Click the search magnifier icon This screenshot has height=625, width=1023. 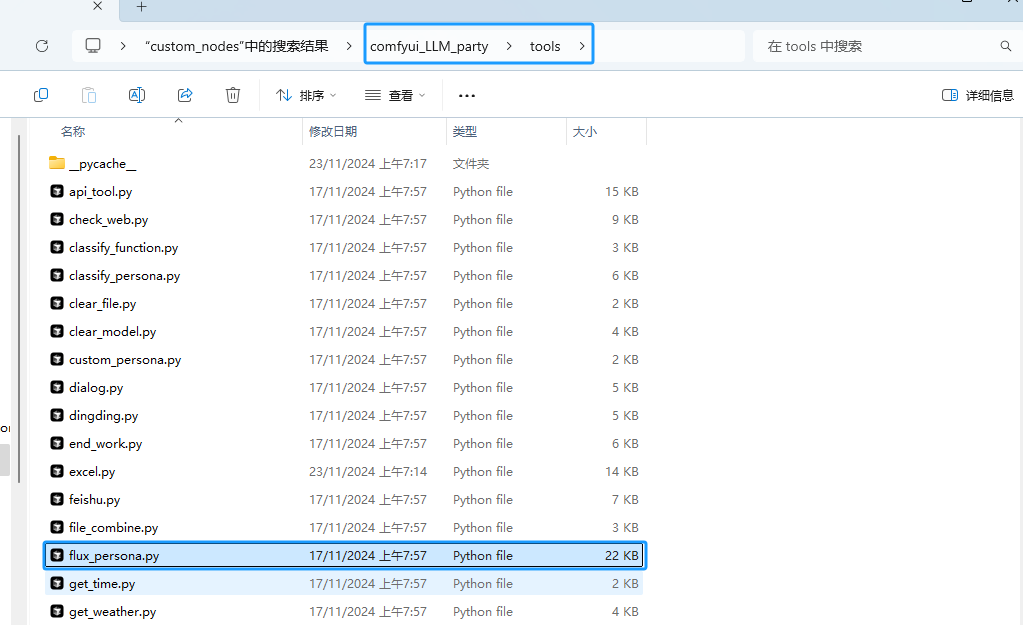pos(1005,46)
